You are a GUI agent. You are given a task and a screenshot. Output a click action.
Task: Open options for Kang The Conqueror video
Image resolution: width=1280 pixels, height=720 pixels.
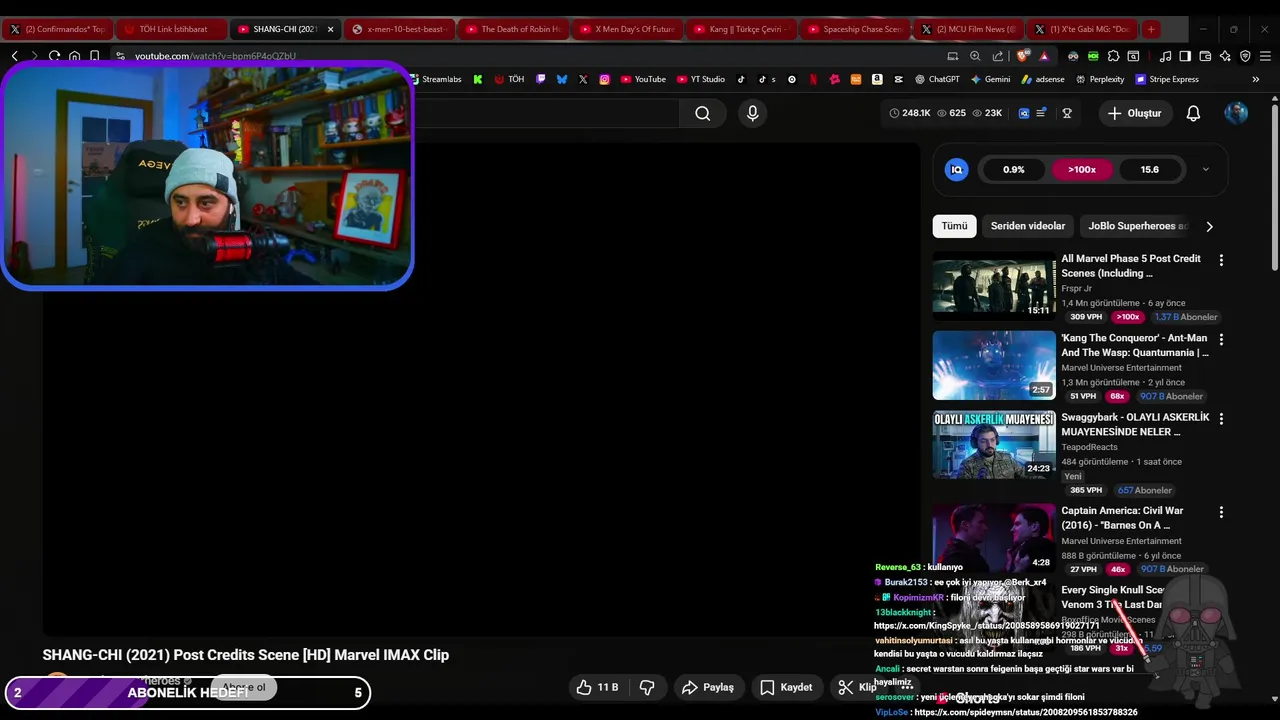[1221, 339]
